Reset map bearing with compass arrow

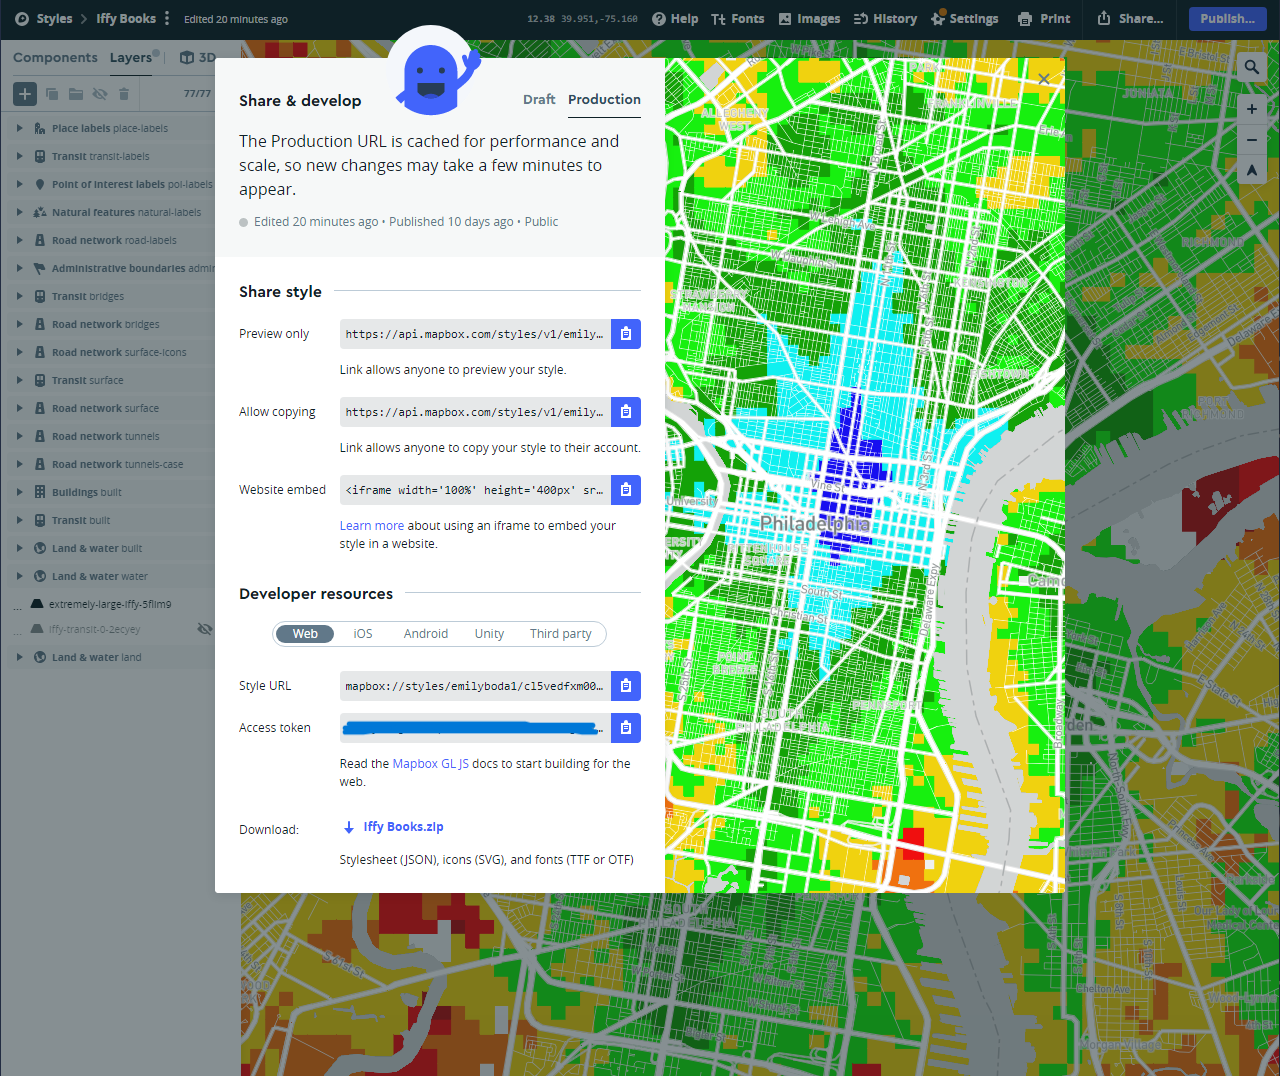pyautogui.click(x=1251, y=171)
